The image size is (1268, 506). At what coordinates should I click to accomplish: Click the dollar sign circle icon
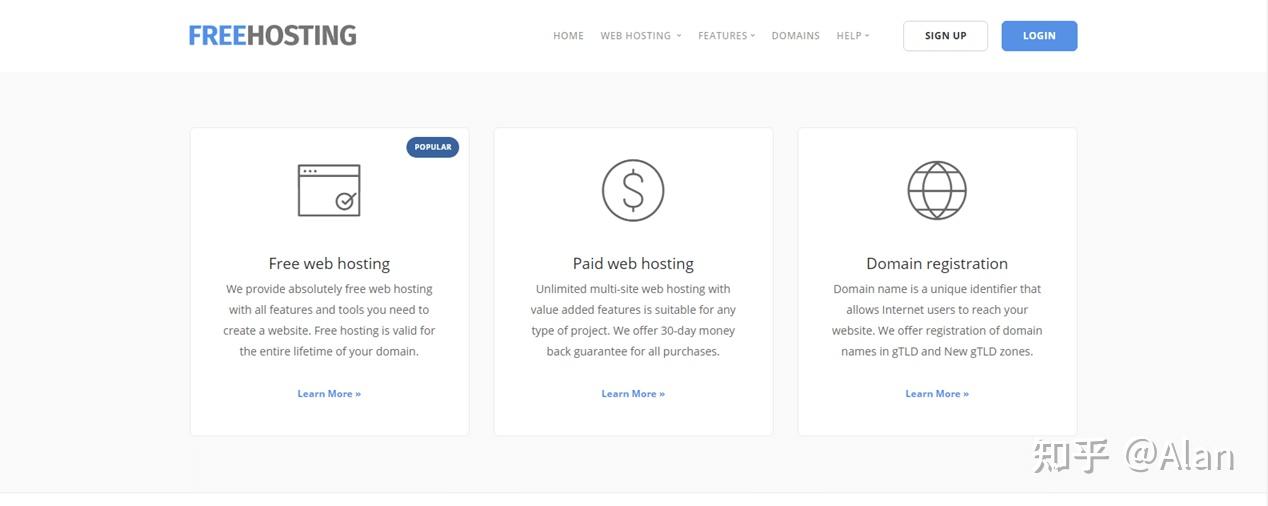point(633,190)
